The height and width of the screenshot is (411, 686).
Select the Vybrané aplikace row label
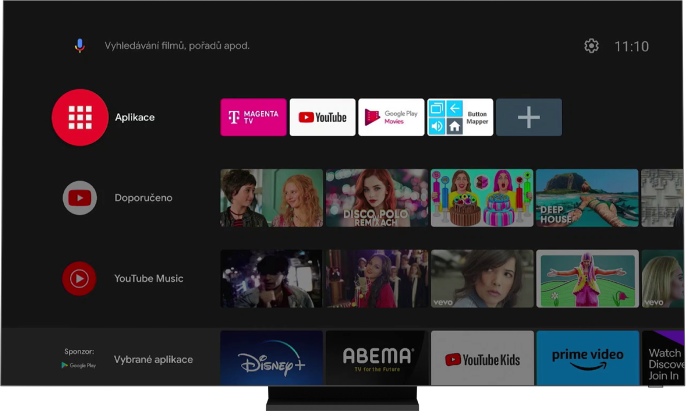pos(154,359)
